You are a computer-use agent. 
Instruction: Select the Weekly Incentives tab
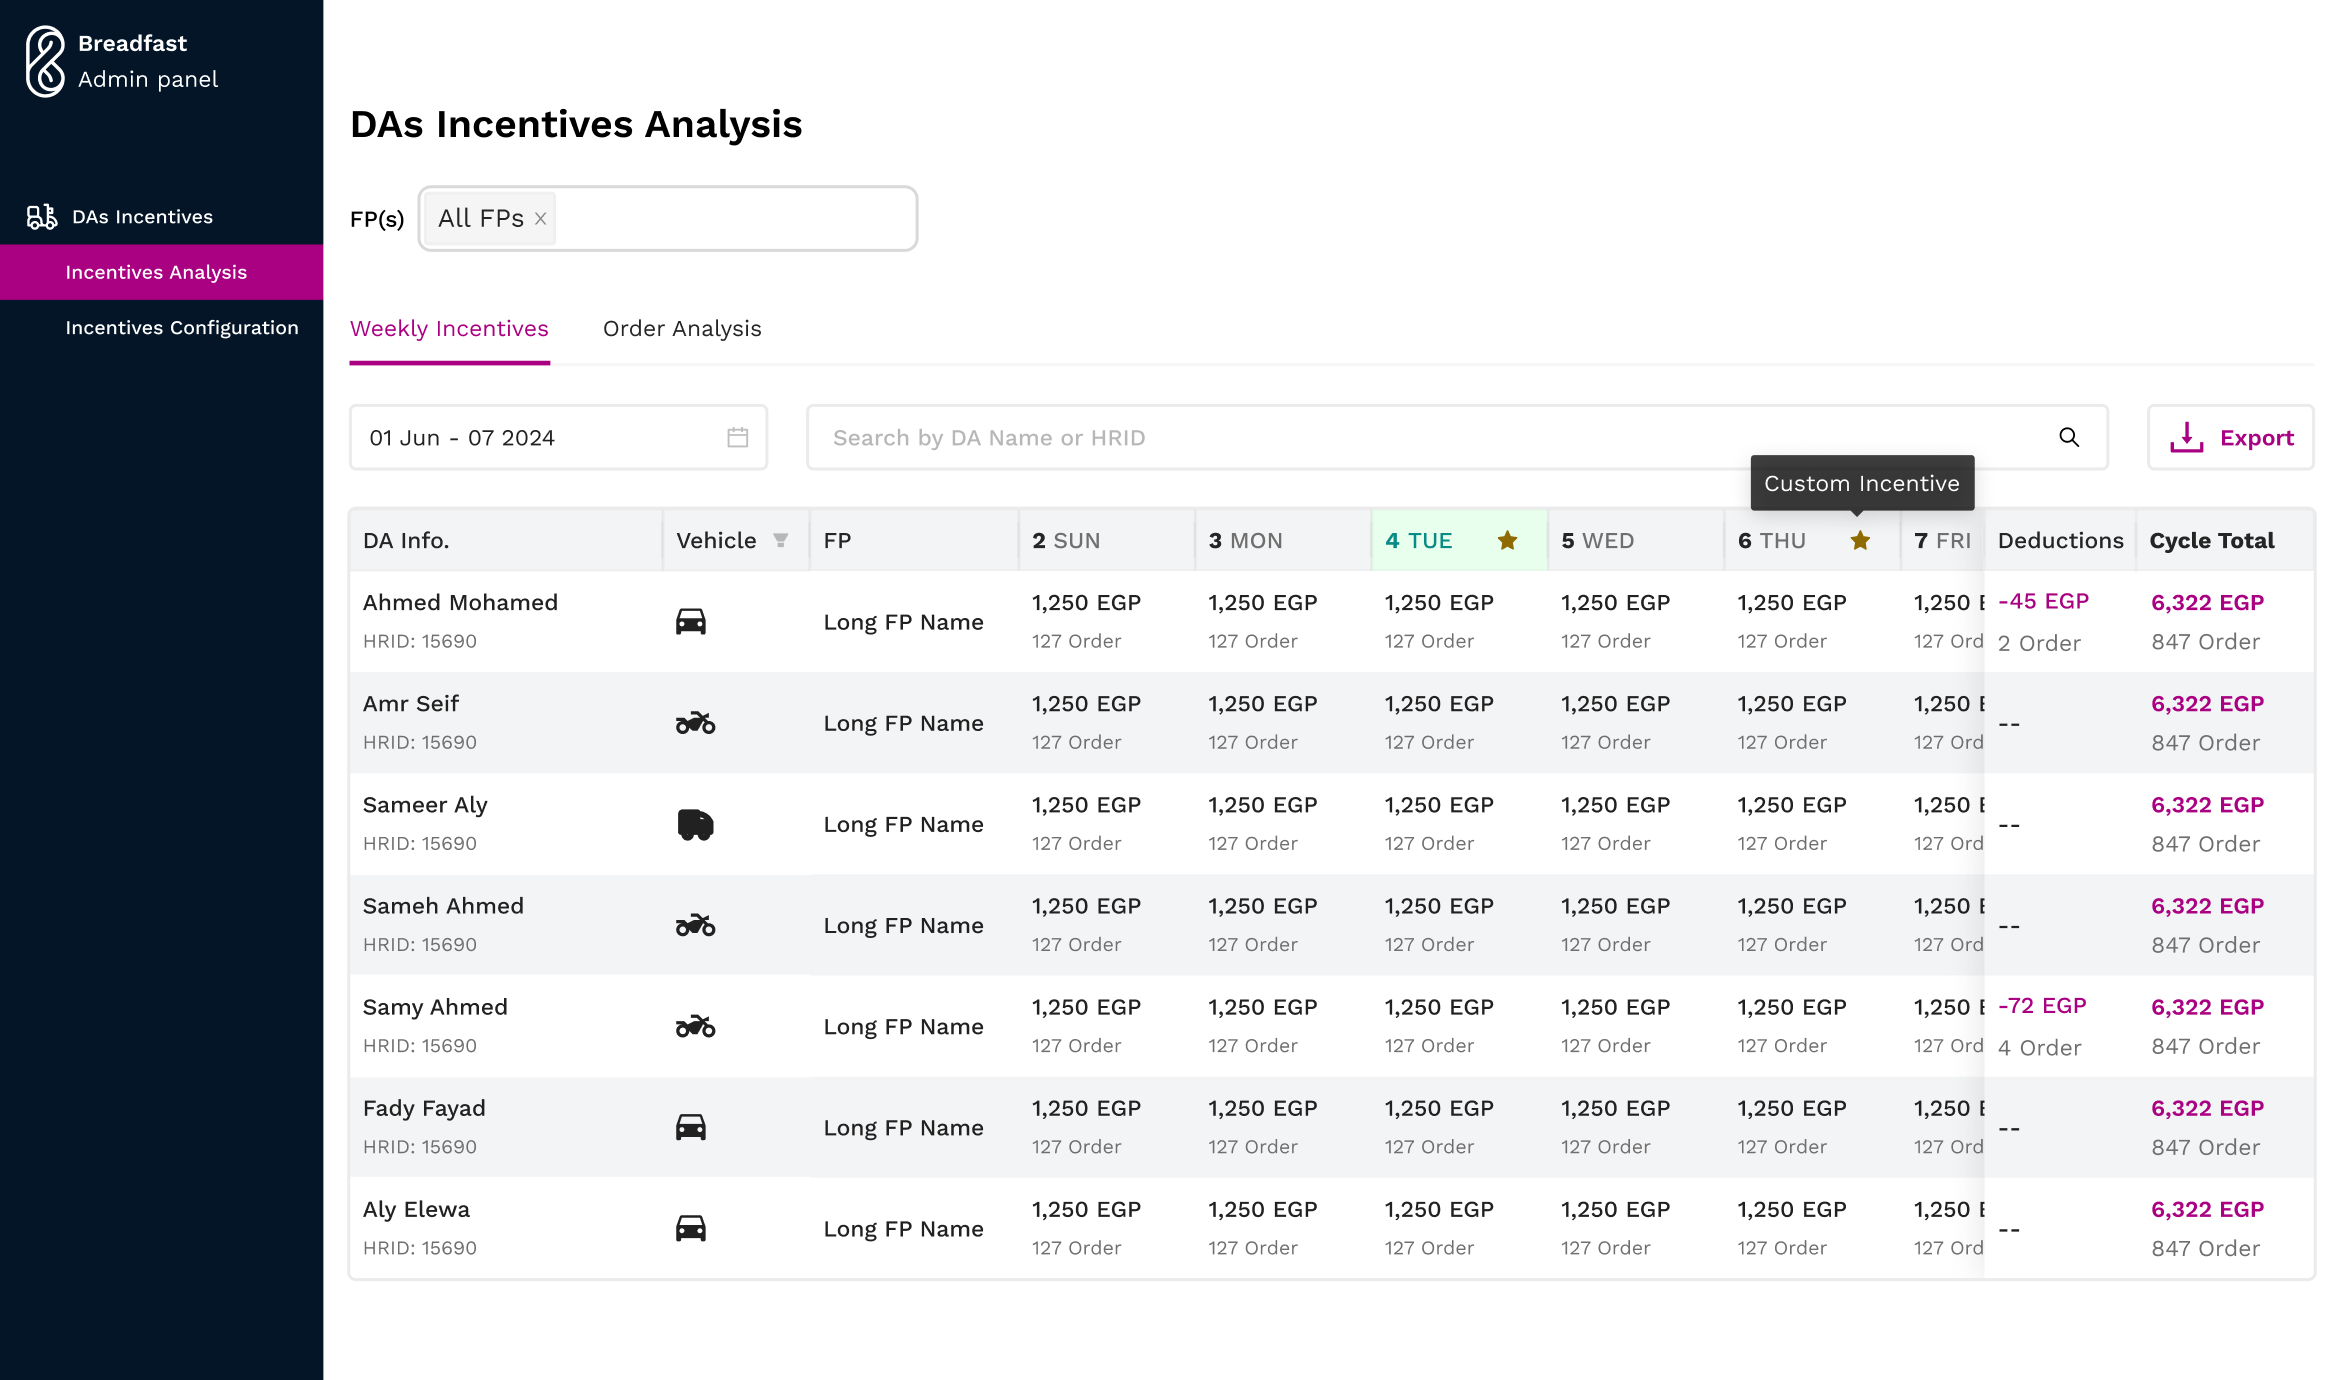pyautogui.click(x=449, y=329)
